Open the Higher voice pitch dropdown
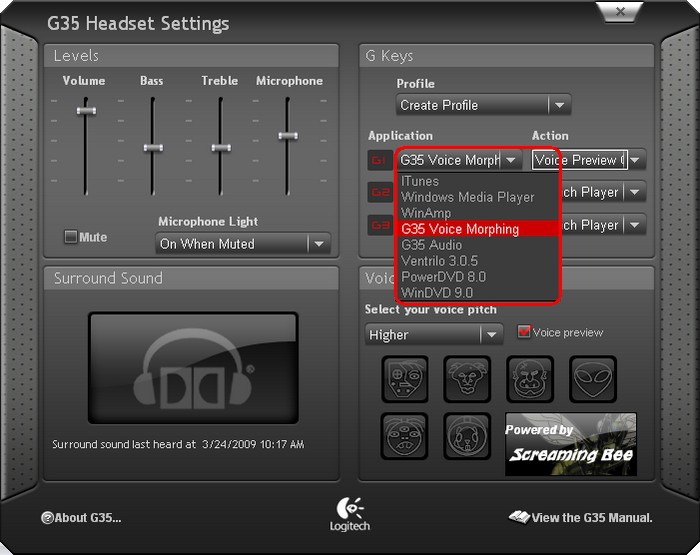The width and height of the screenshot is (700, 555). pos(434,334)
